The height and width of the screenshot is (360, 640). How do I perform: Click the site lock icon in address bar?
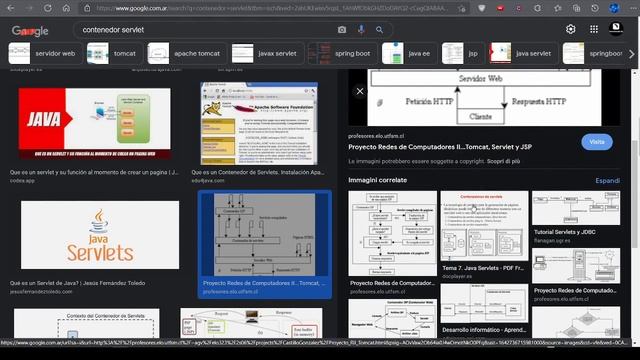(x=87, y=8)
